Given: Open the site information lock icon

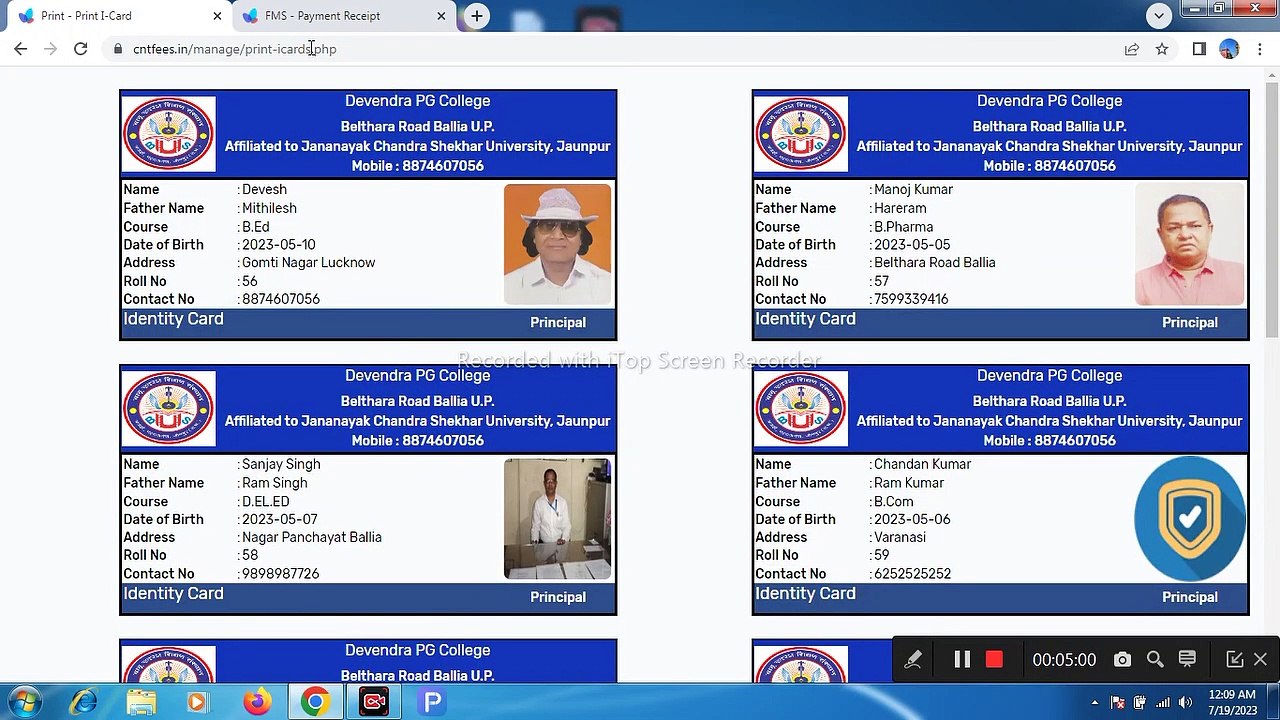Looking at the screenshot, I should [x=118, y=49].
